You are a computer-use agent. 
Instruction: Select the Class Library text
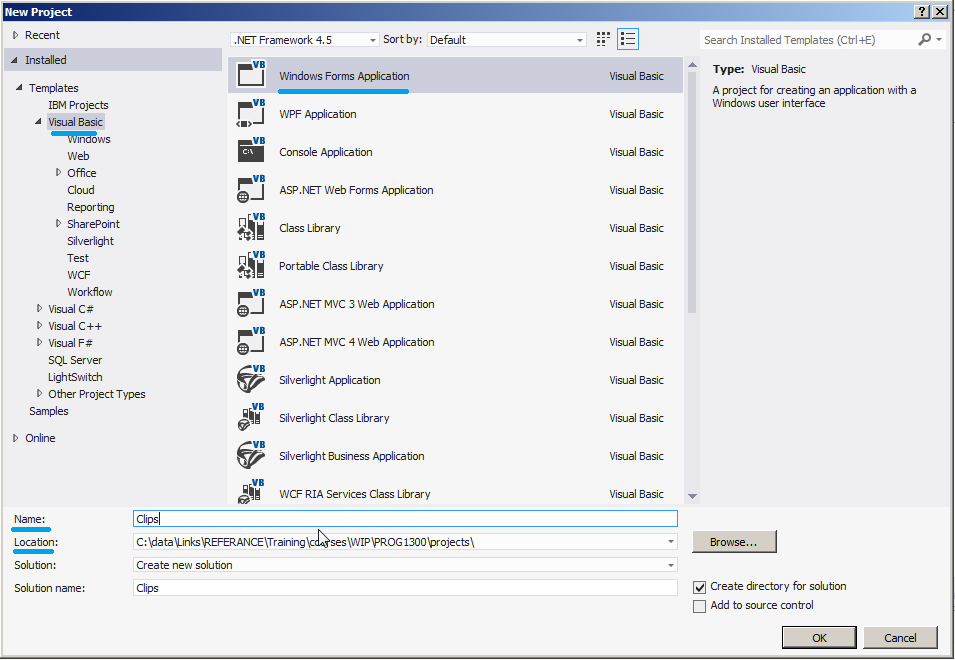[x=309, y=228]
